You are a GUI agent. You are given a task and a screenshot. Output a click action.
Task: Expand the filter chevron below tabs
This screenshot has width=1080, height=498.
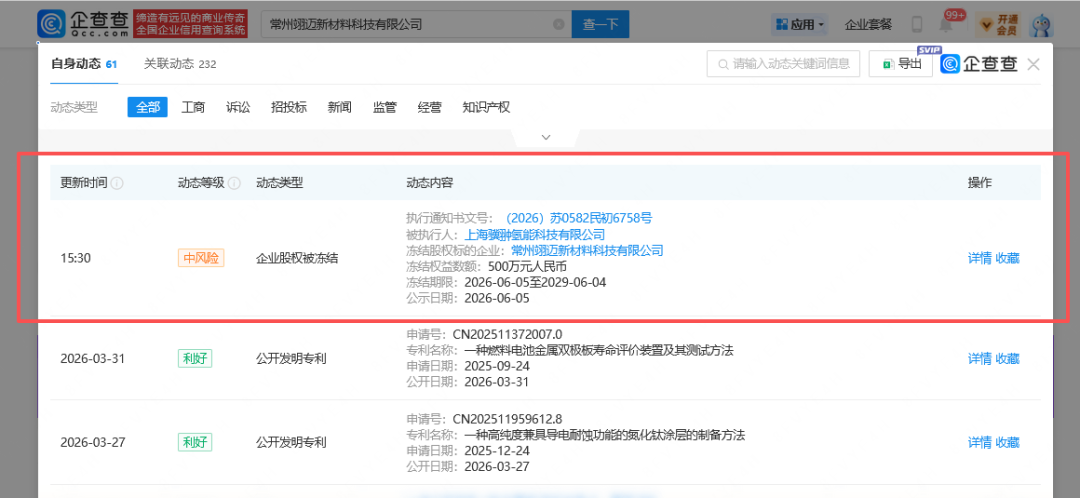coord(546,137)
